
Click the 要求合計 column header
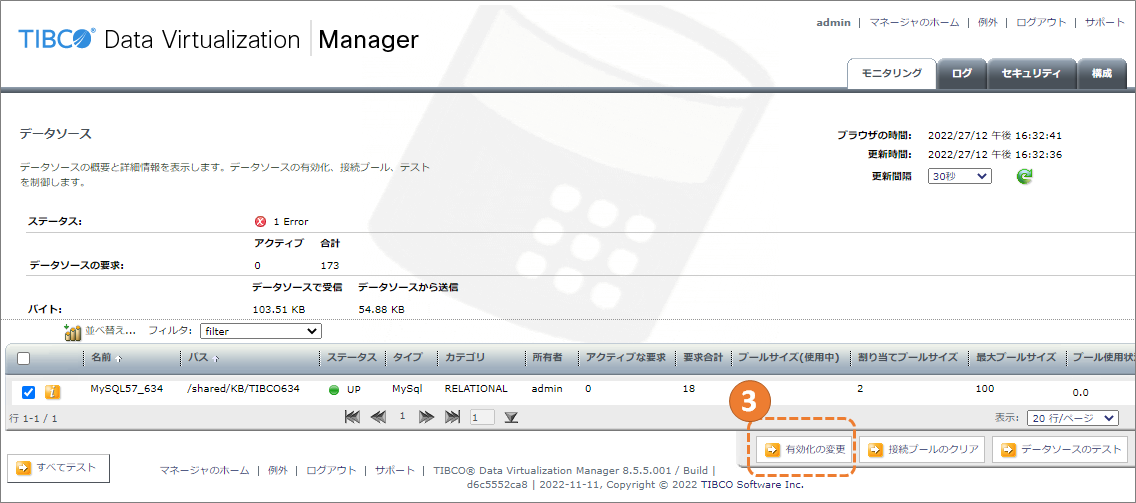(x=703, y=358)
